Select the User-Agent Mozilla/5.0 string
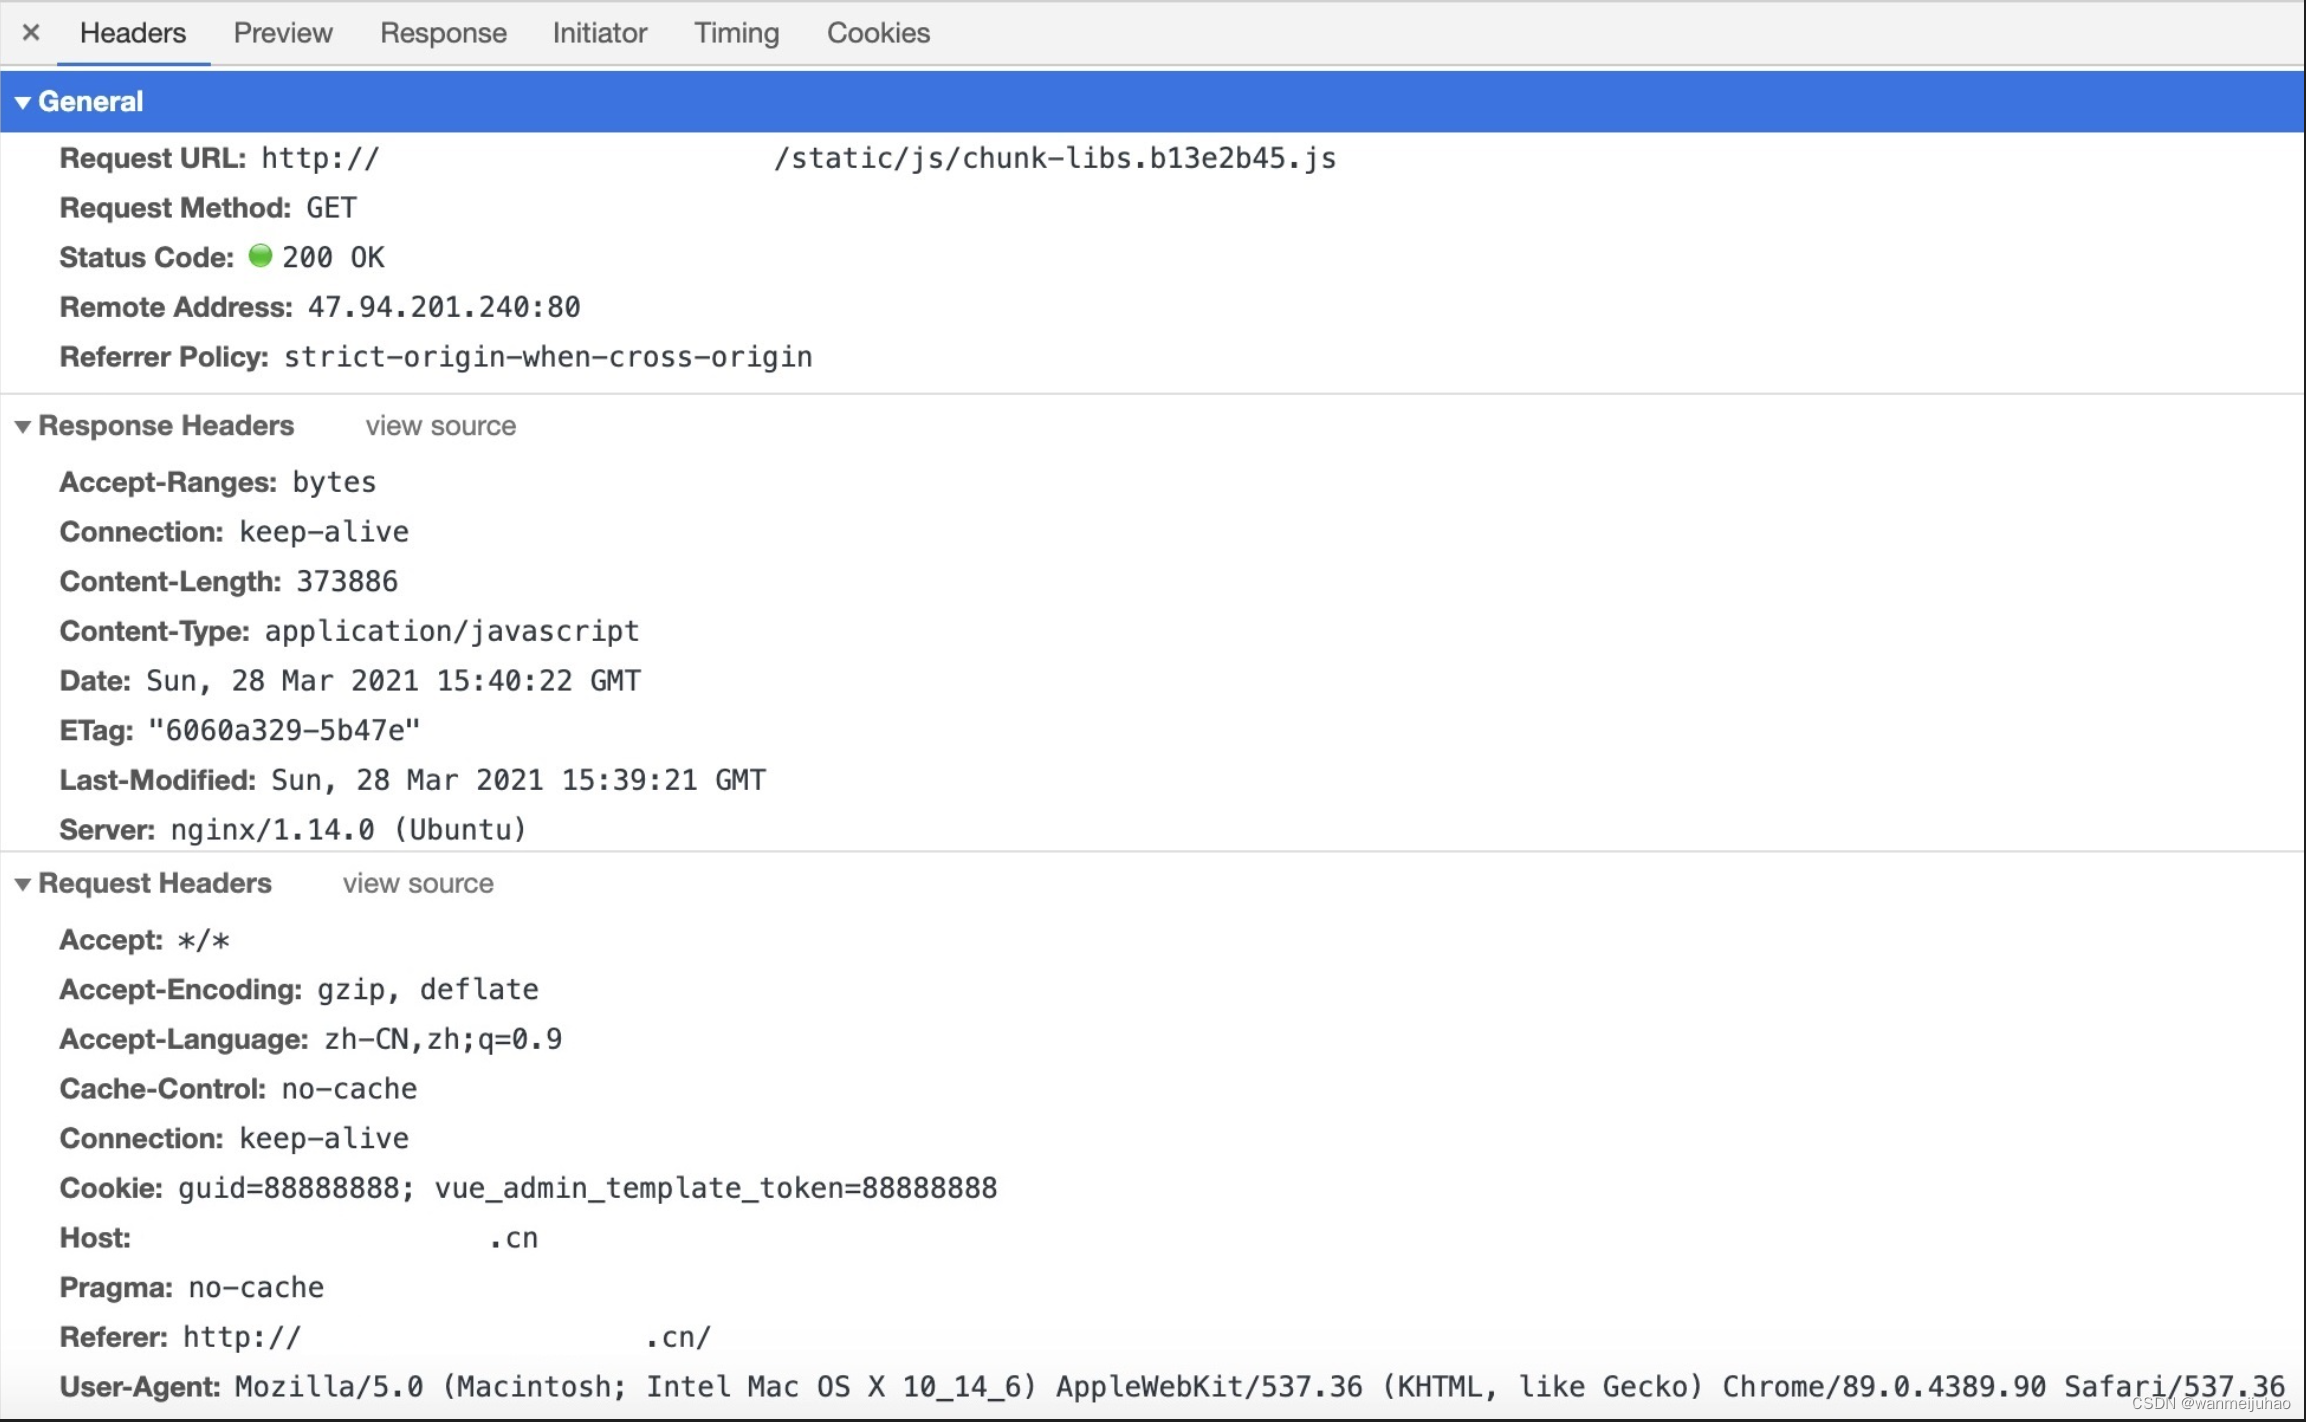 point(1260,1387)
